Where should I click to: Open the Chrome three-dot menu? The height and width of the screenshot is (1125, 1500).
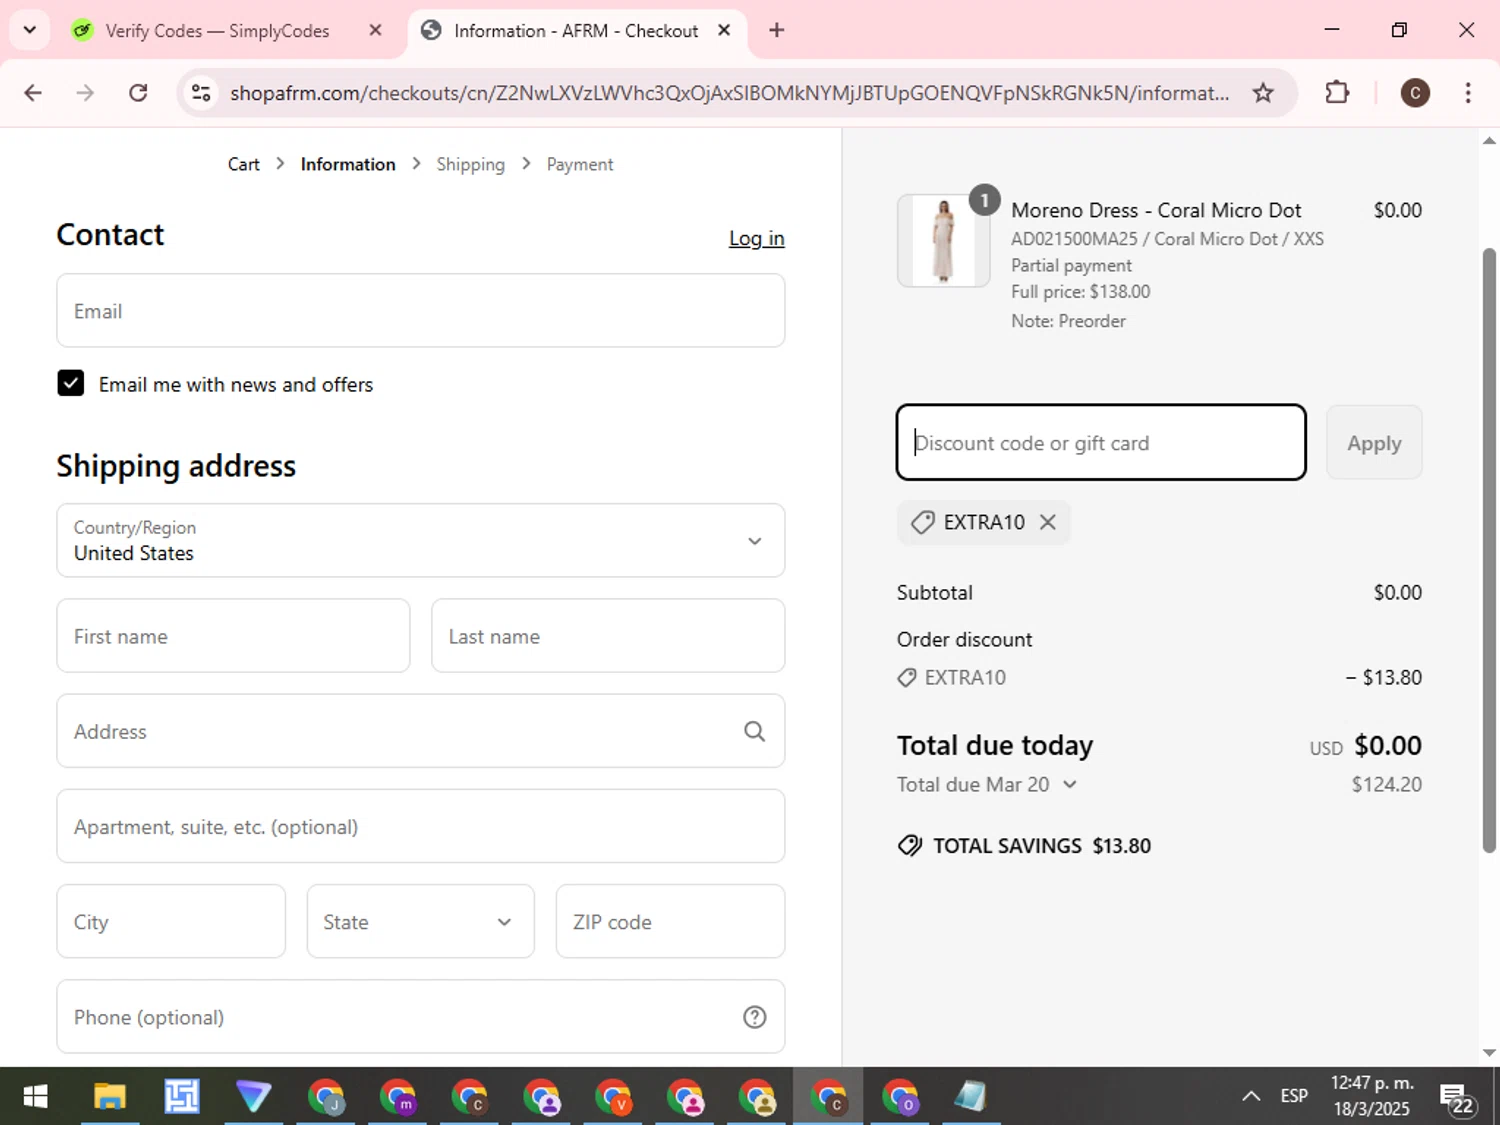(1468, 93)
